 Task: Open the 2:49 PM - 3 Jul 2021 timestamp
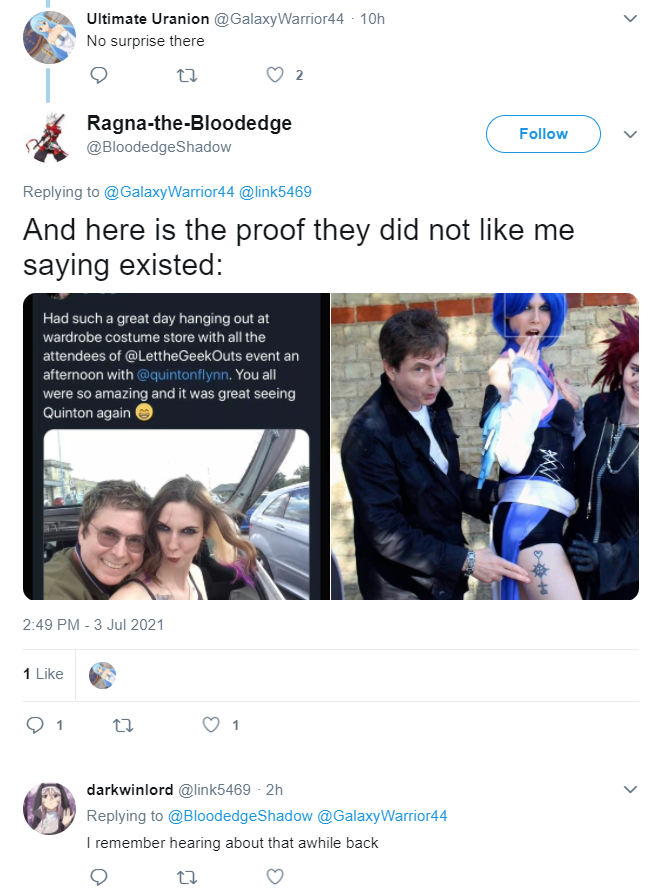pos(93,625)
